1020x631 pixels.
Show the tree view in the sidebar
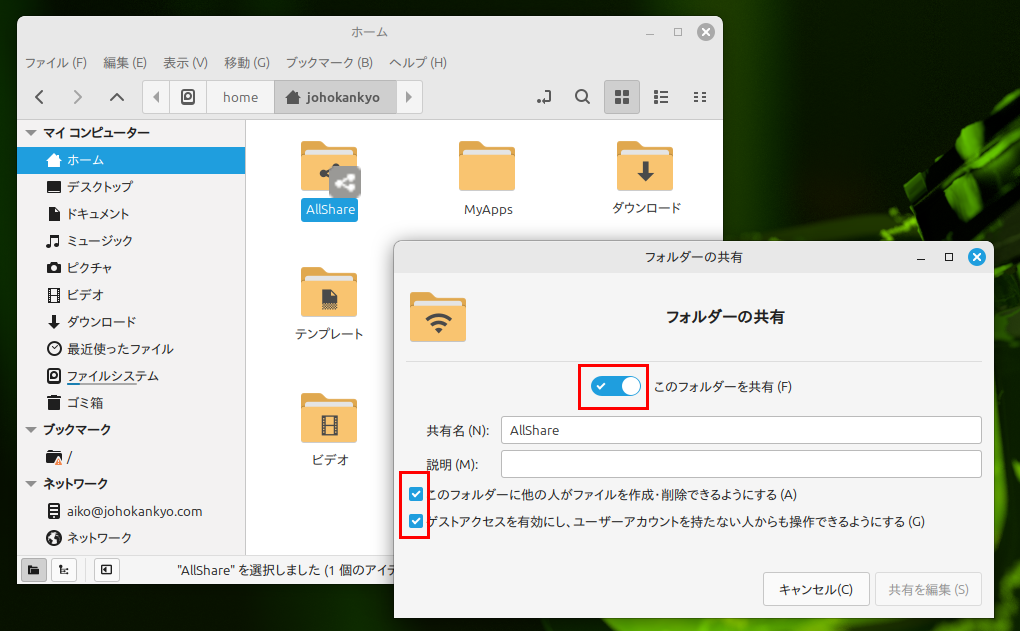(64, 569)
